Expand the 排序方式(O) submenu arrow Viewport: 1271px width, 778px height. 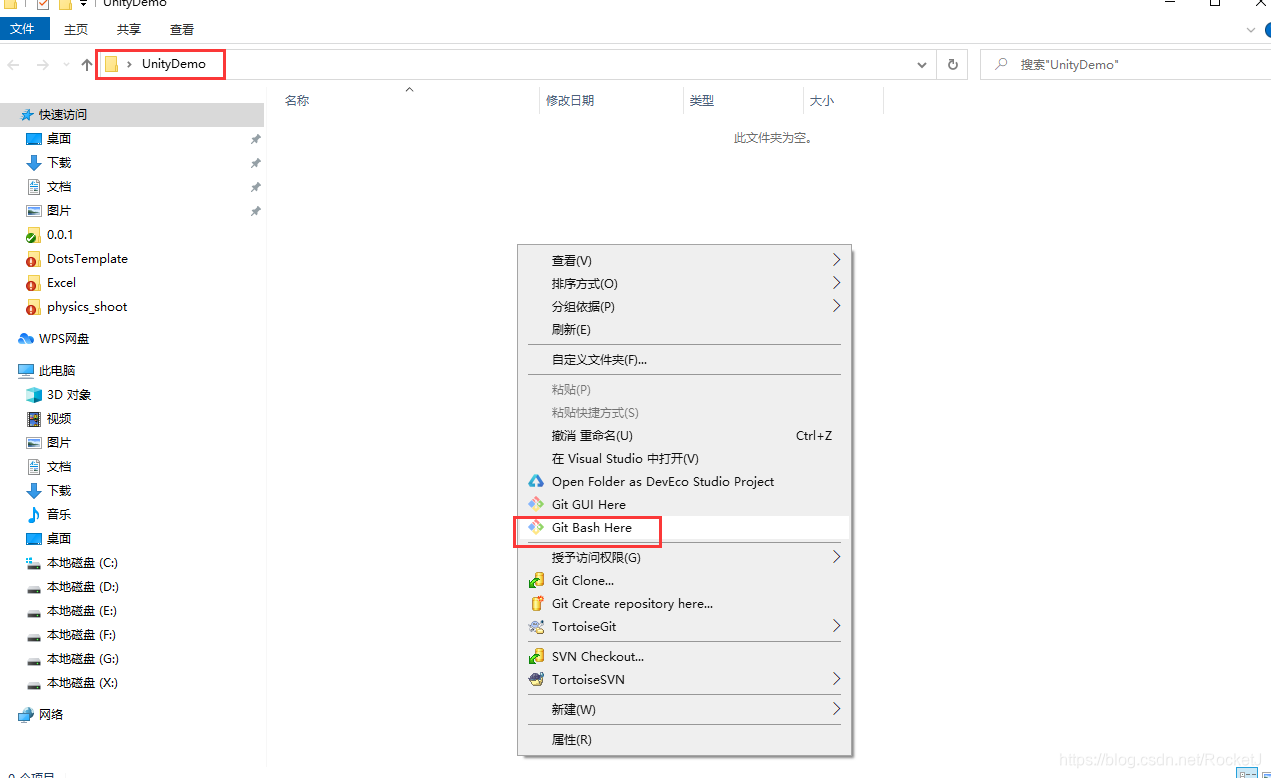837,283
